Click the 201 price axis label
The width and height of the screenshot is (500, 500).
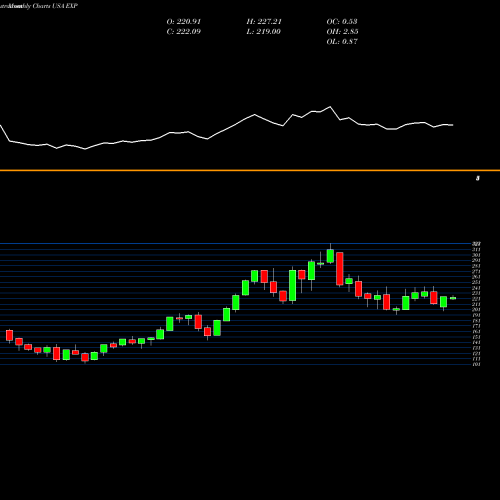[476, 310]
